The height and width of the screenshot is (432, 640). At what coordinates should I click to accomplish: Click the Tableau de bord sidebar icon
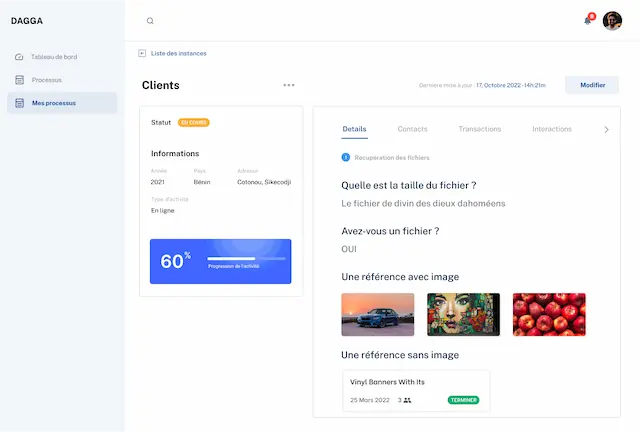20,57
